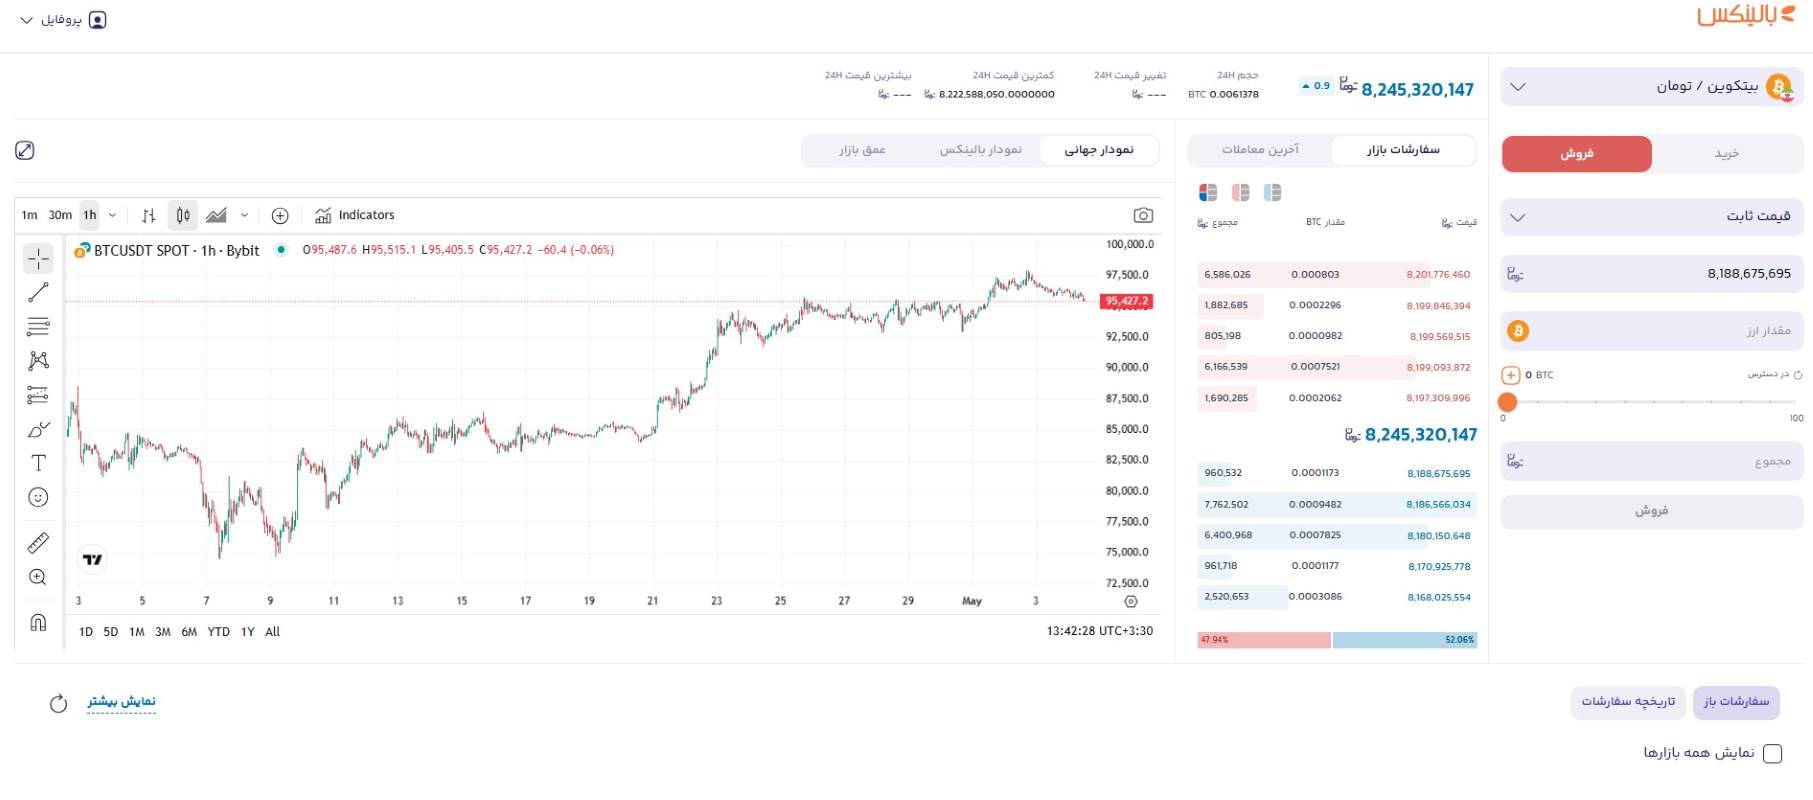Expand the chart style dropdown arrow
1813x800 pixels.
click(x=244, y=215)
